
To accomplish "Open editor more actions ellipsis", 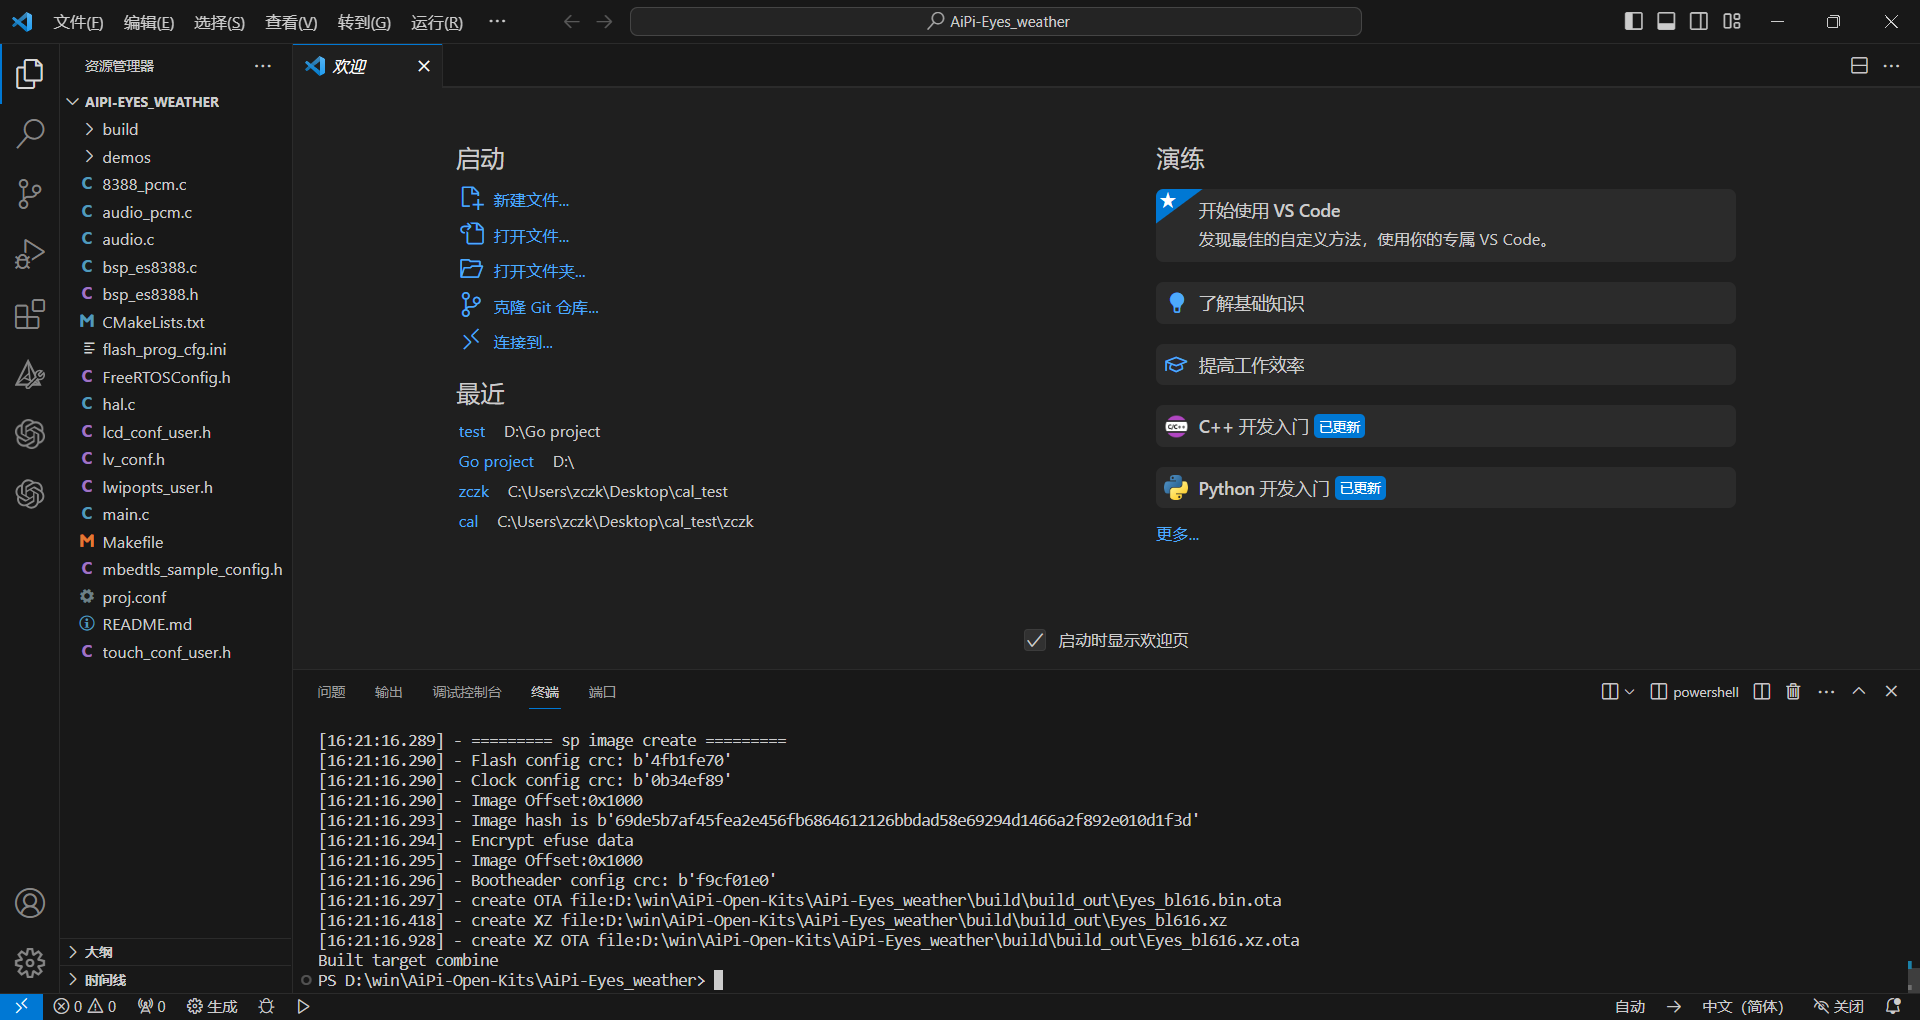I will (x=1891, y=65).
